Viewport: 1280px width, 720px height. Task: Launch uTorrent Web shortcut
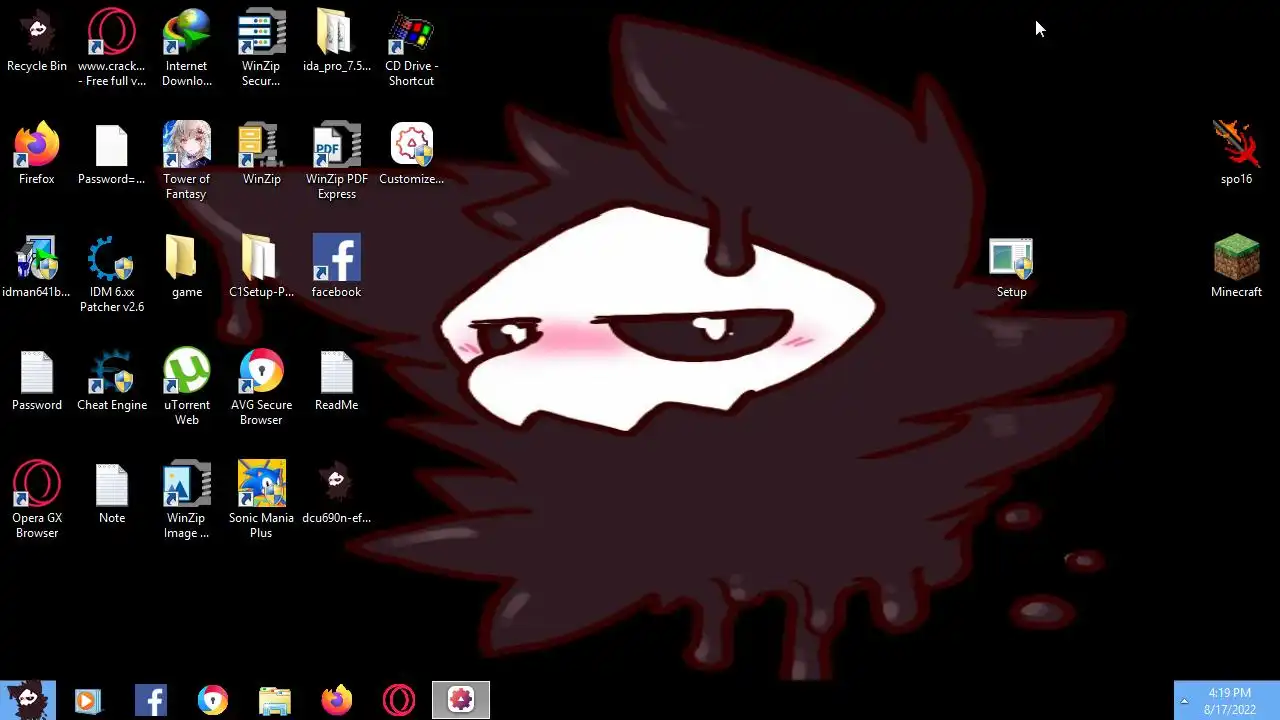(x=187, y=387)
